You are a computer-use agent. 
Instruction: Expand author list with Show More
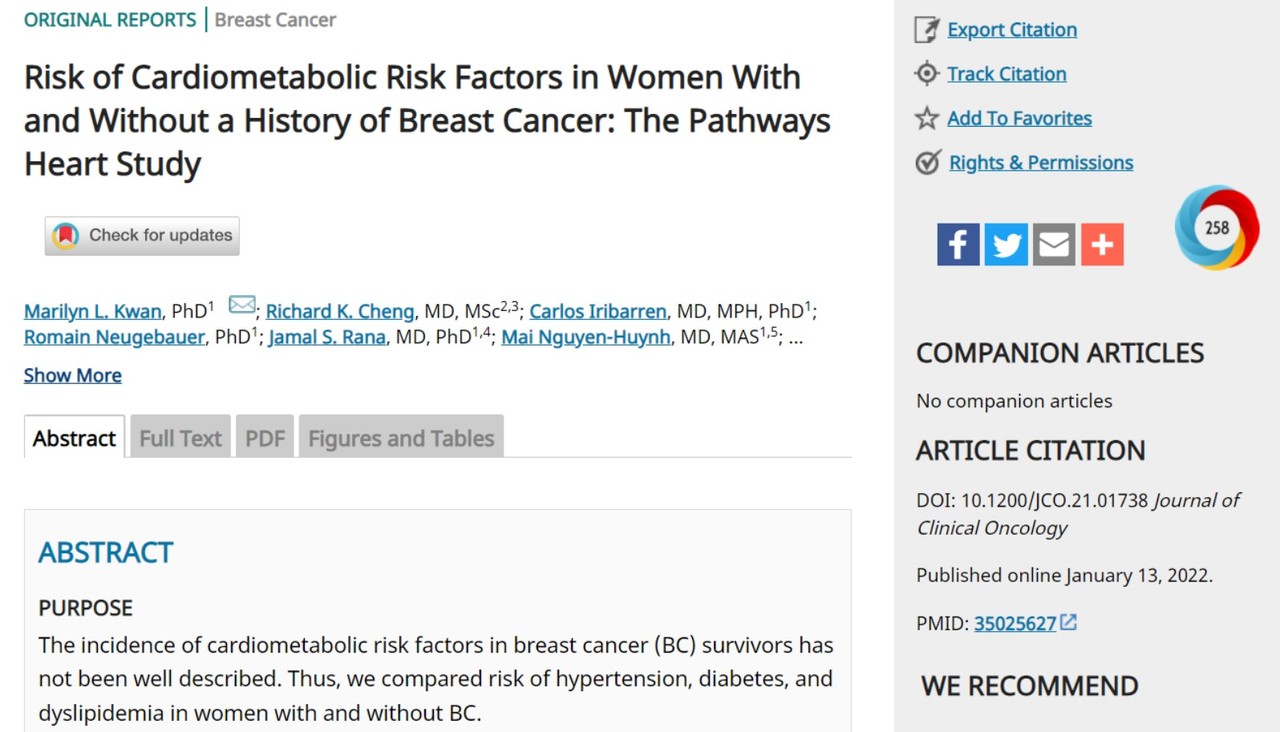pos(72,375)
